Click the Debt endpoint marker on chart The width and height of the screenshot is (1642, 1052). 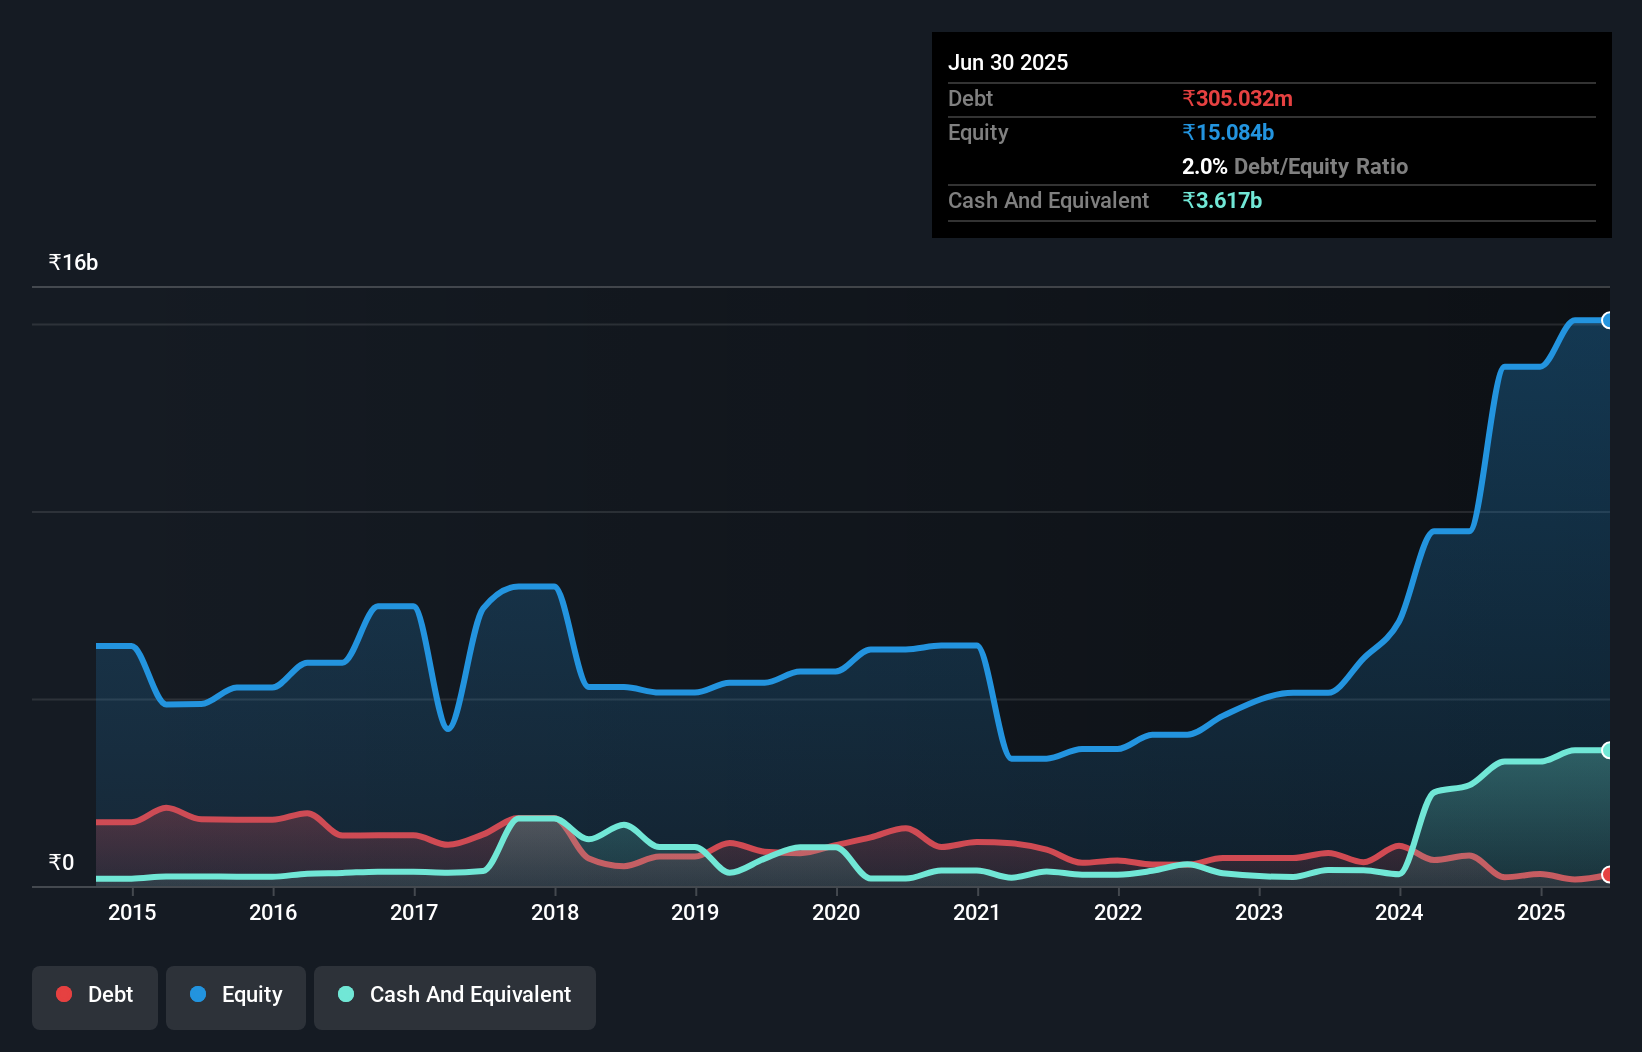point(1608,875)
